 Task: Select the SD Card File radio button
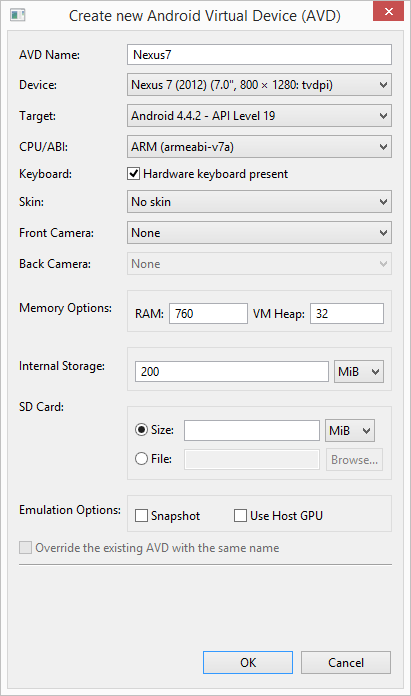(x=141, y=459)
